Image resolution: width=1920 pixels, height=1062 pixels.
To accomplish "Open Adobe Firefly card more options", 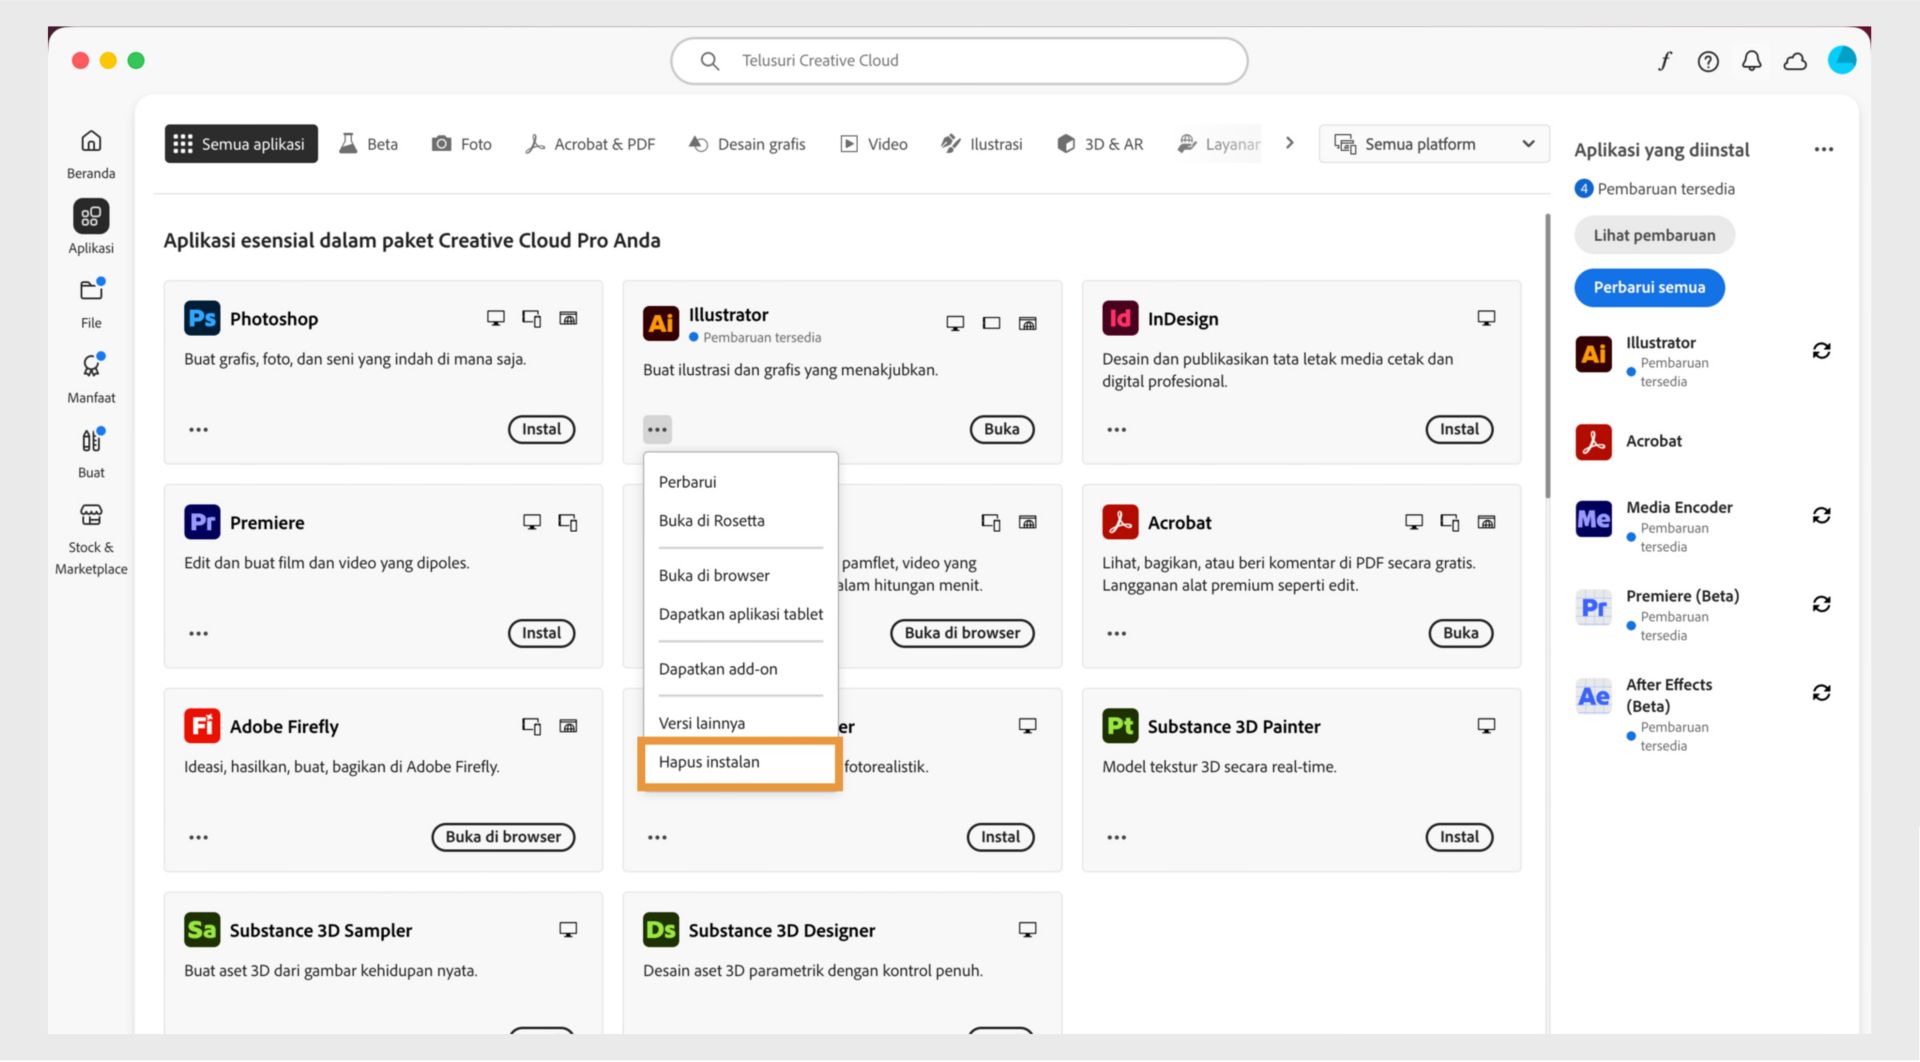I will (x=199, y=838).
